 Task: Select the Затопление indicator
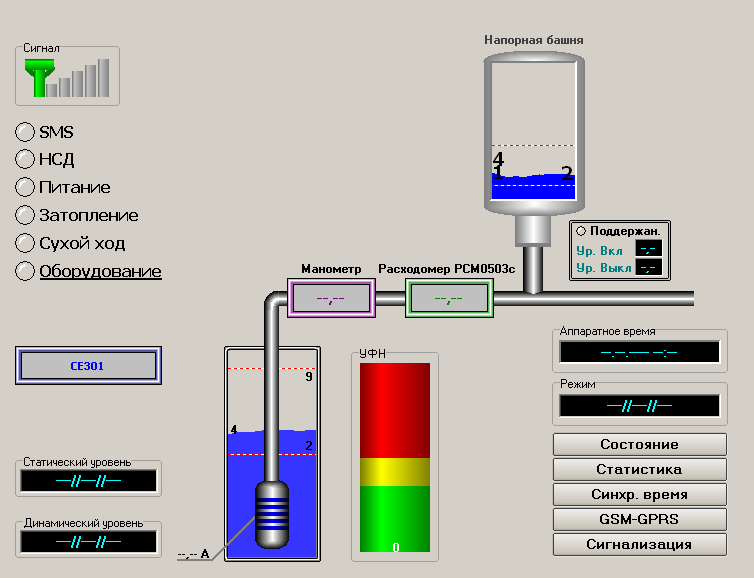[25, 215]
